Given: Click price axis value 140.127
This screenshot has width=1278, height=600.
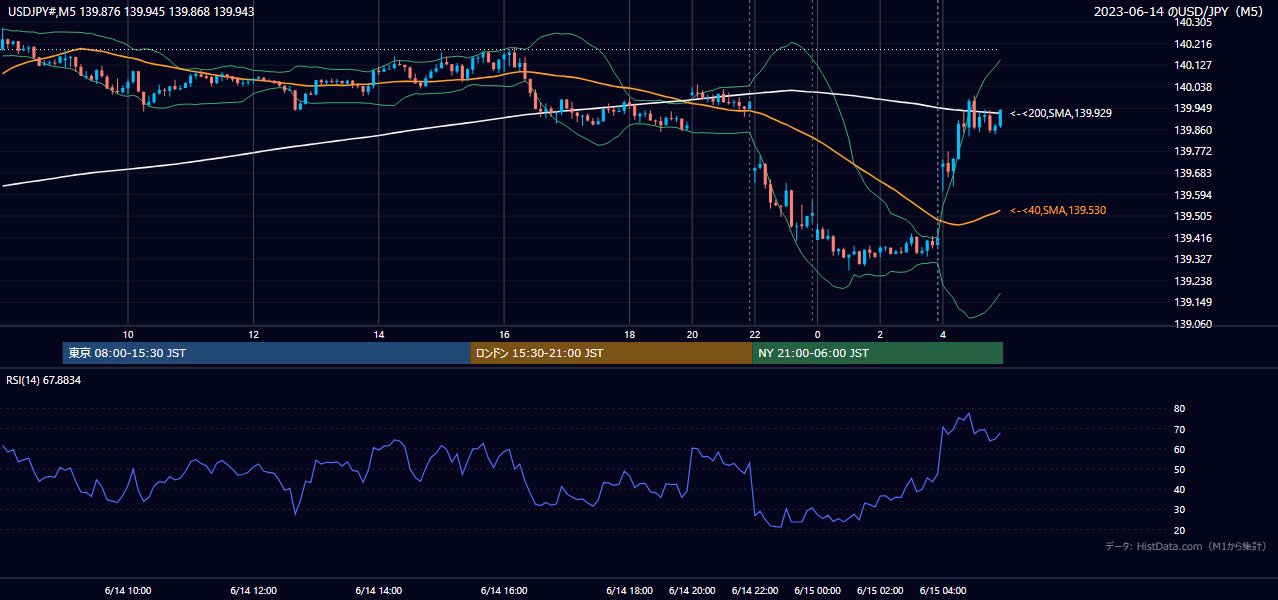Looking at the screenshot, I should click(x=1194, y=66).
